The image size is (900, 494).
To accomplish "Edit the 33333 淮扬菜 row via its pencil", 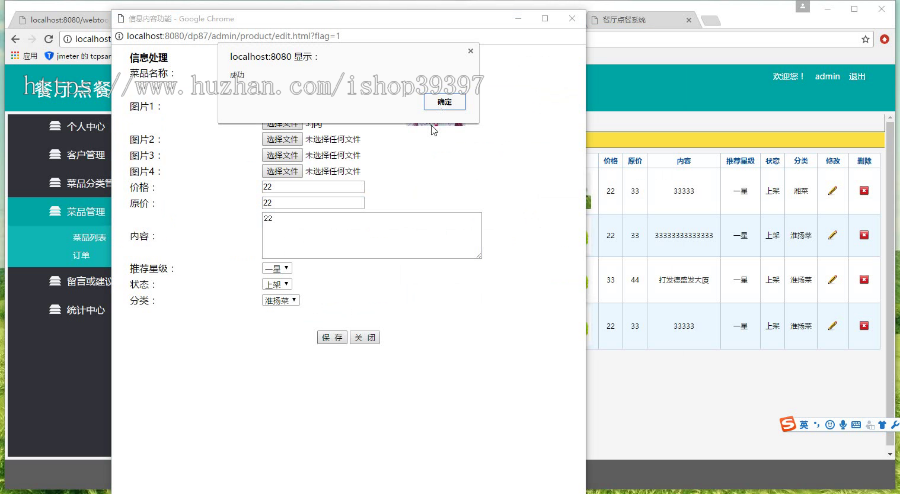I will click(x=832, y=325).
